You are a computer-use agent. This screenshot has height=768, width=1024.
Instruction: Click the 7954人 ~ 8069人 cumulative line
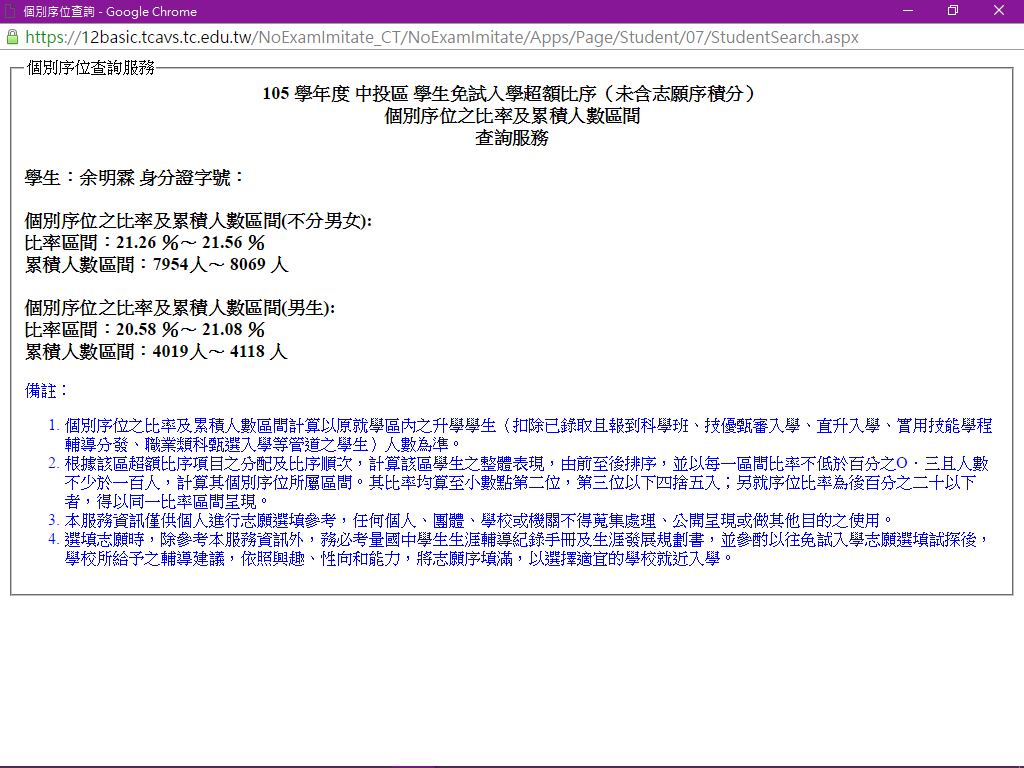tap(156, 265)
